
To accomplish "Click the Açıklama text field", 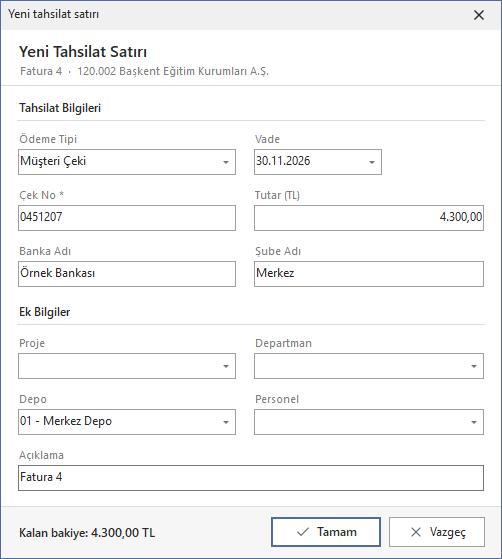I will click(x=251, y=478).
